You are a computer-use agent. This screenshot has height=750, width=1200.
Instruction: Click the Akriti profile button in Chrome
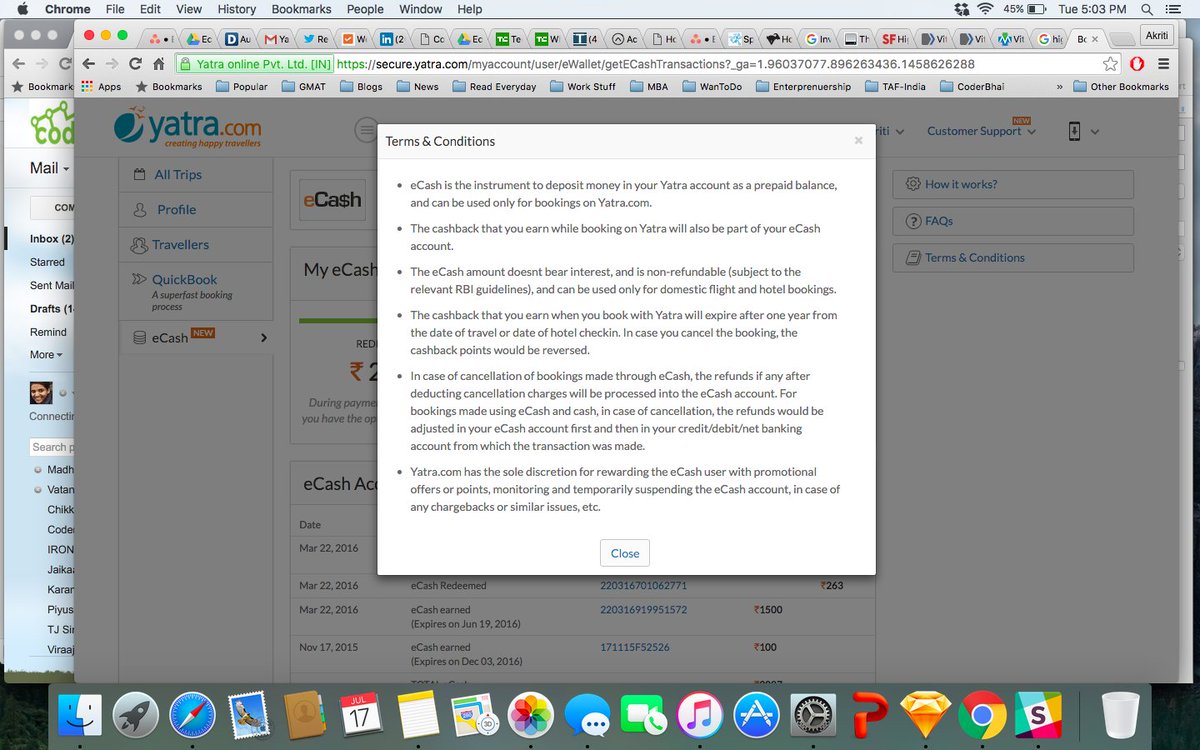coord(1157,34)
